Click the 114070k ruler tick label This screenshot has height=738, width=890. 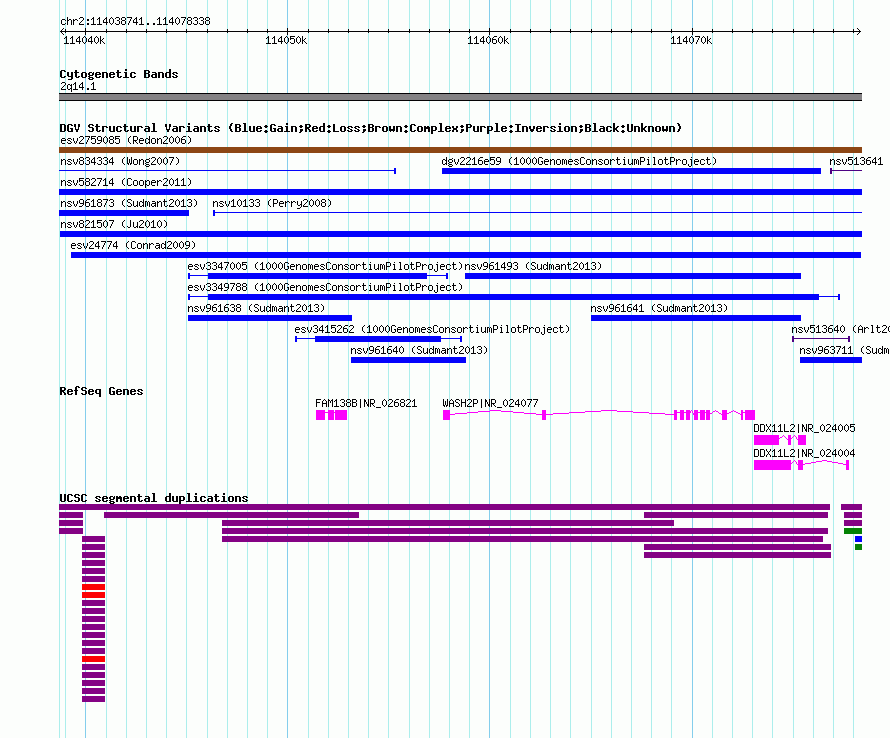(x=691, y=40)
